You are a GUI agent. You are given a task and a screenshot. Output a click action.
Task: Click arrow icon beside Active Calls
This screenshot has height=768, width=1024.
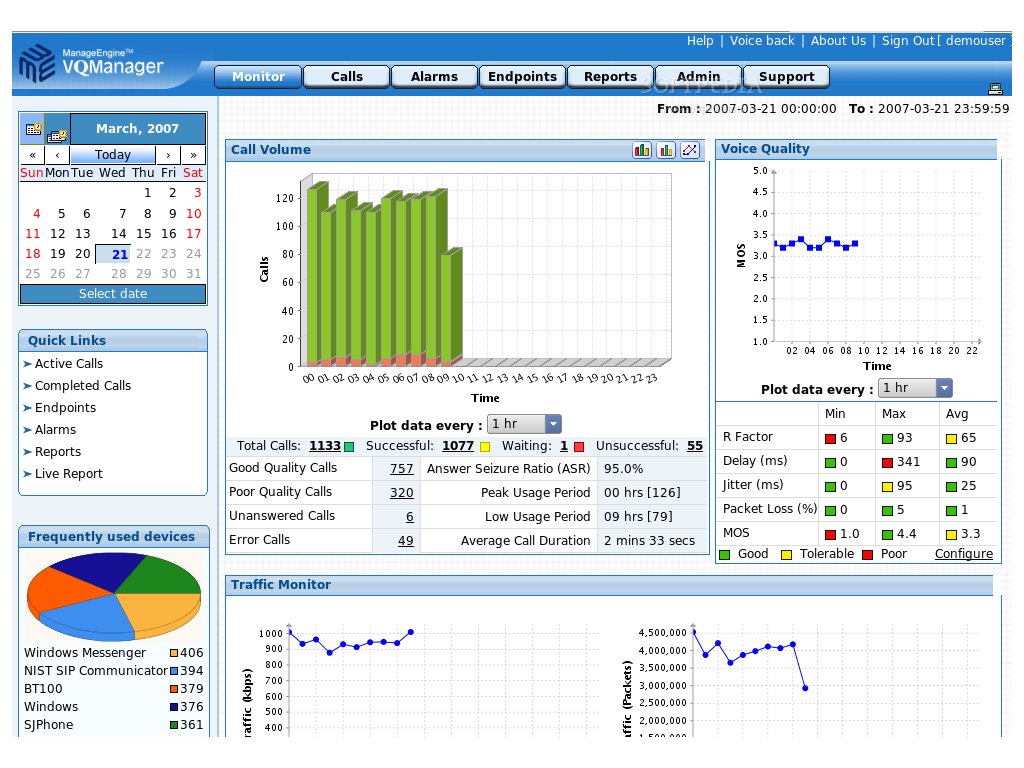pyautogui.click(x=27, y=364)
